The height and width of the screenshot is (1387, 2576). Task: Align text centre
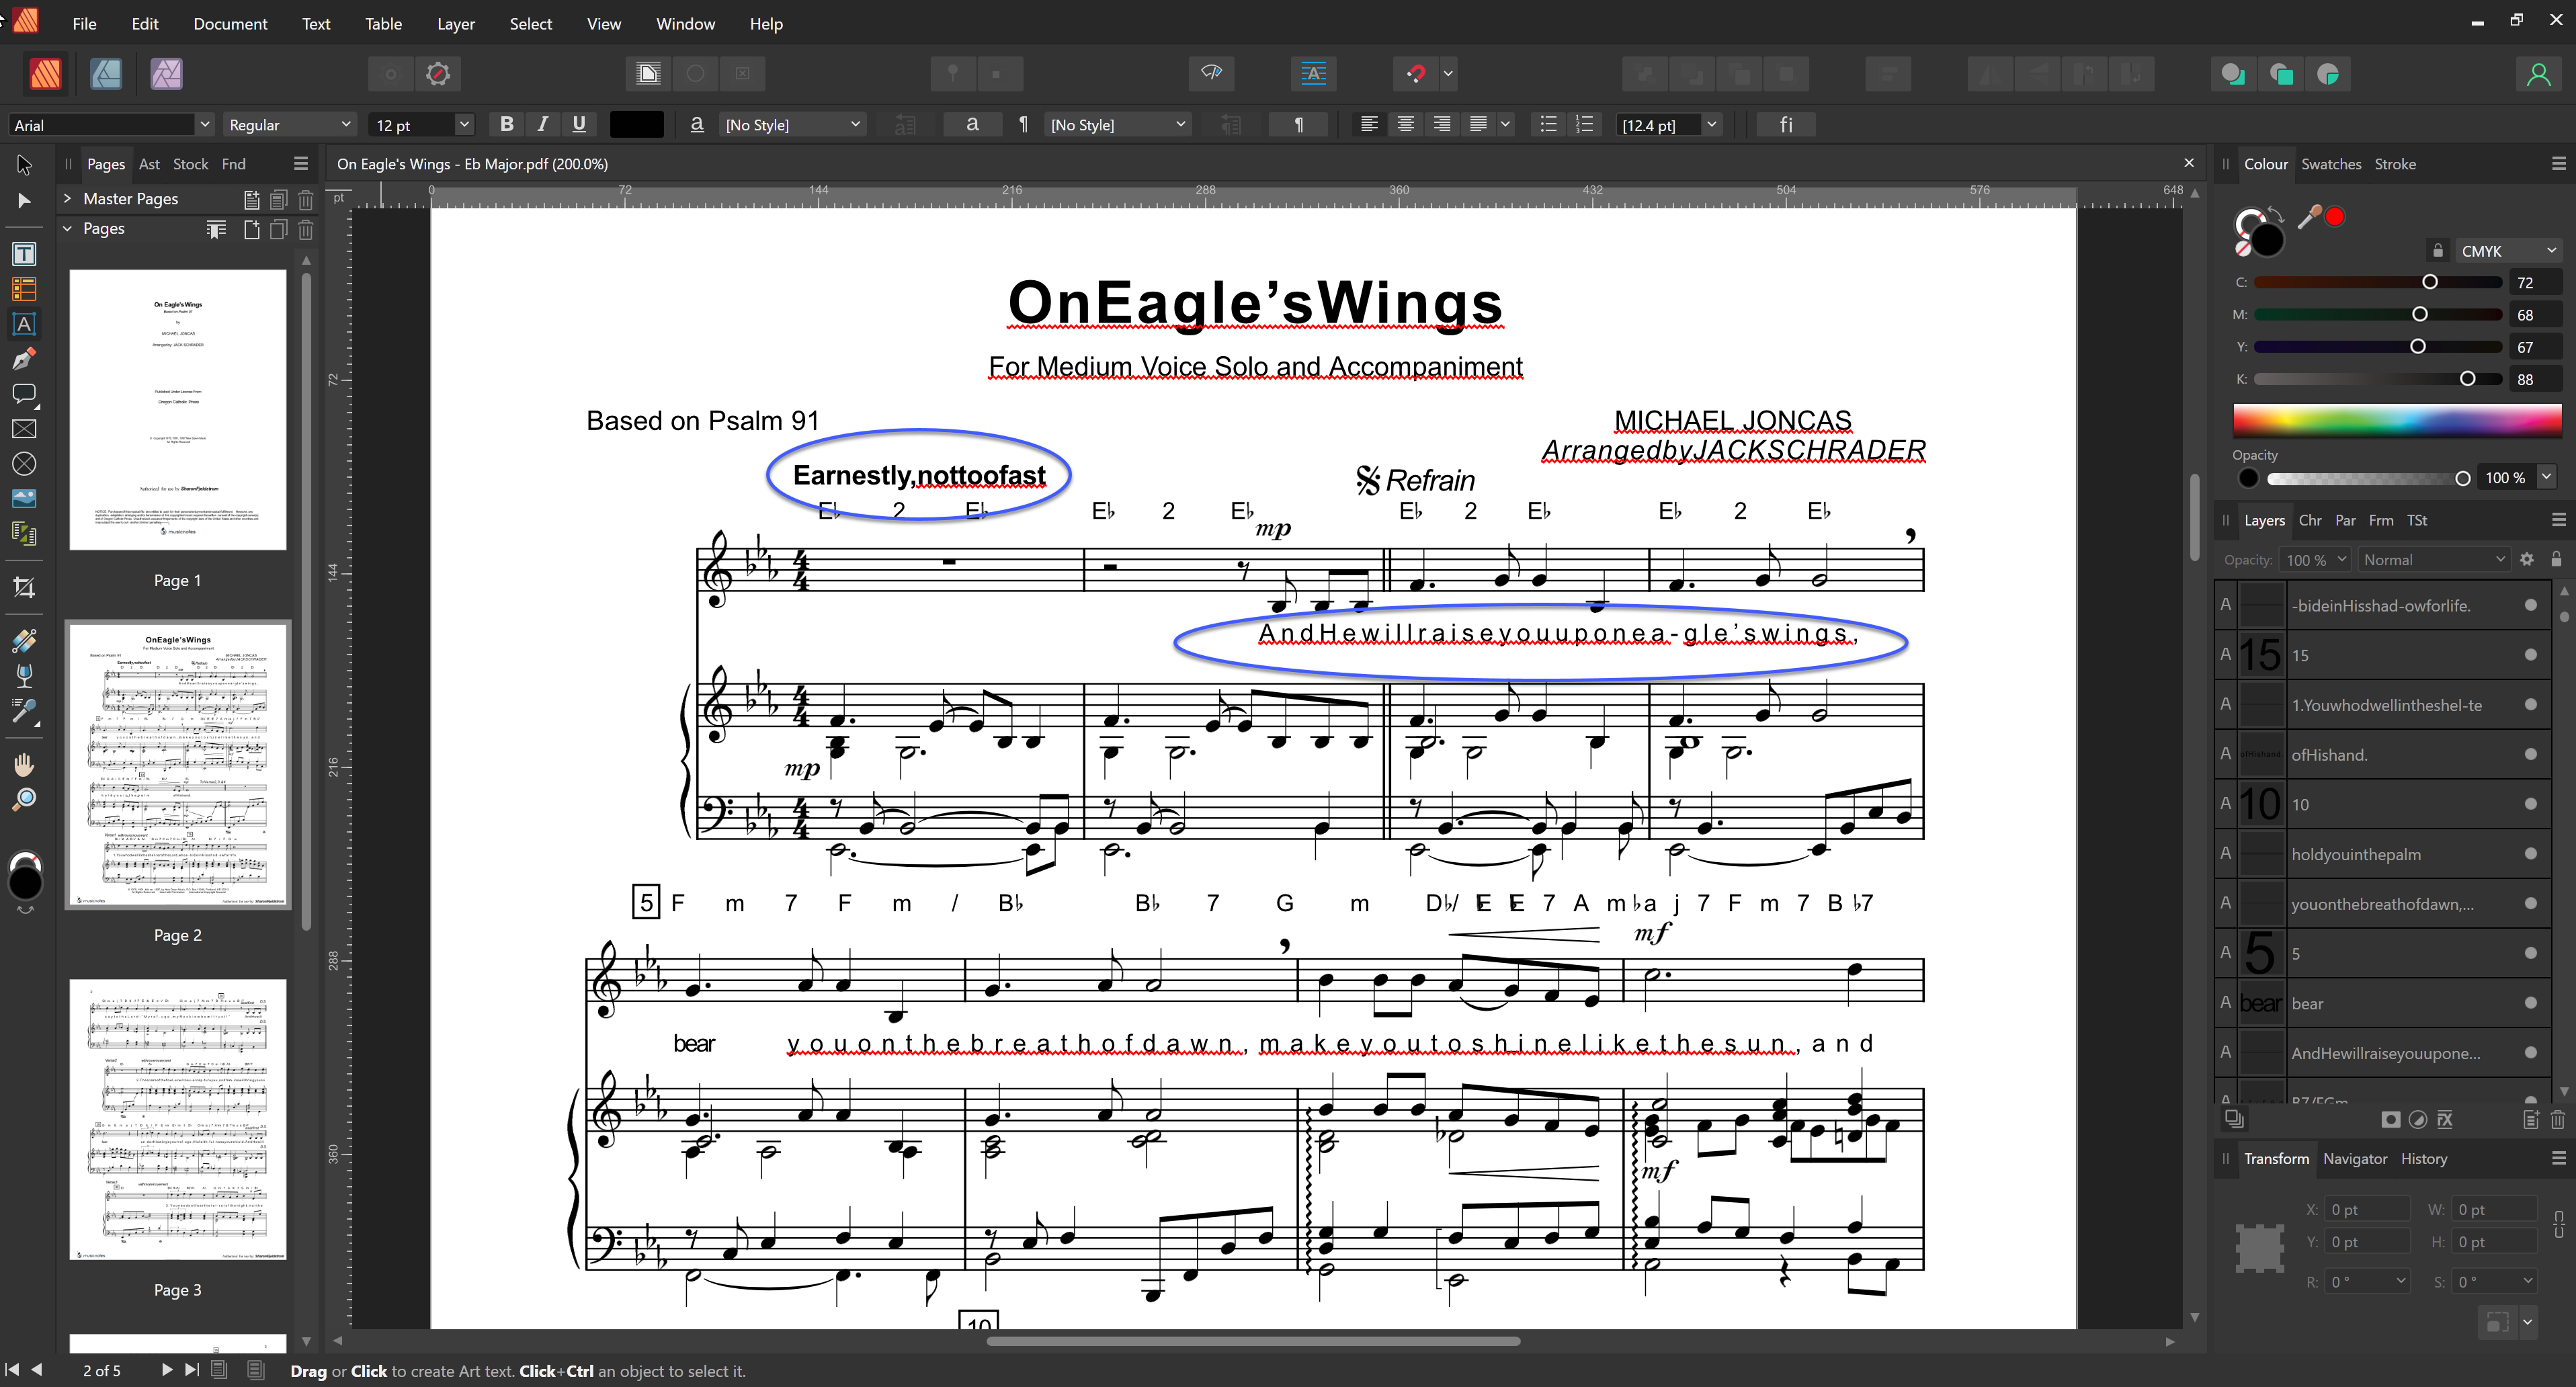click(1405, 124)
